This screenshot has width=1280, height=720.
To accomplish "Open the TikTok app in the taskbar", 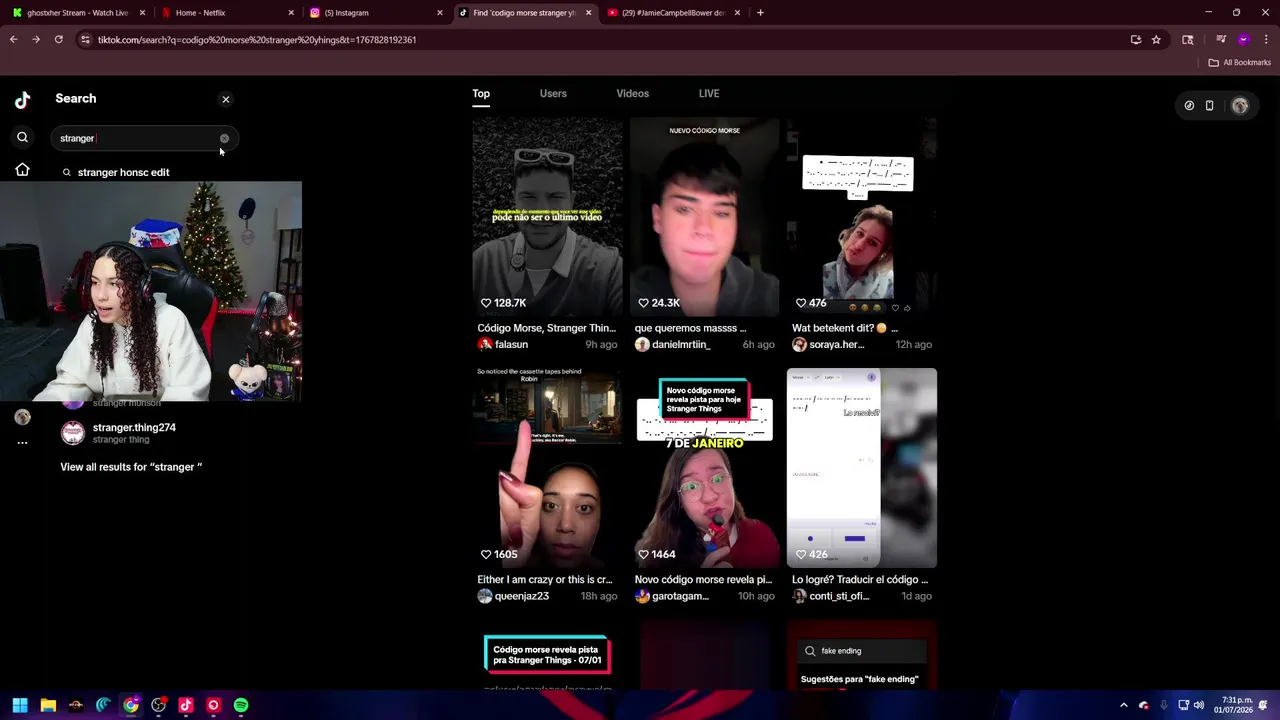I will tap(186, 705).
